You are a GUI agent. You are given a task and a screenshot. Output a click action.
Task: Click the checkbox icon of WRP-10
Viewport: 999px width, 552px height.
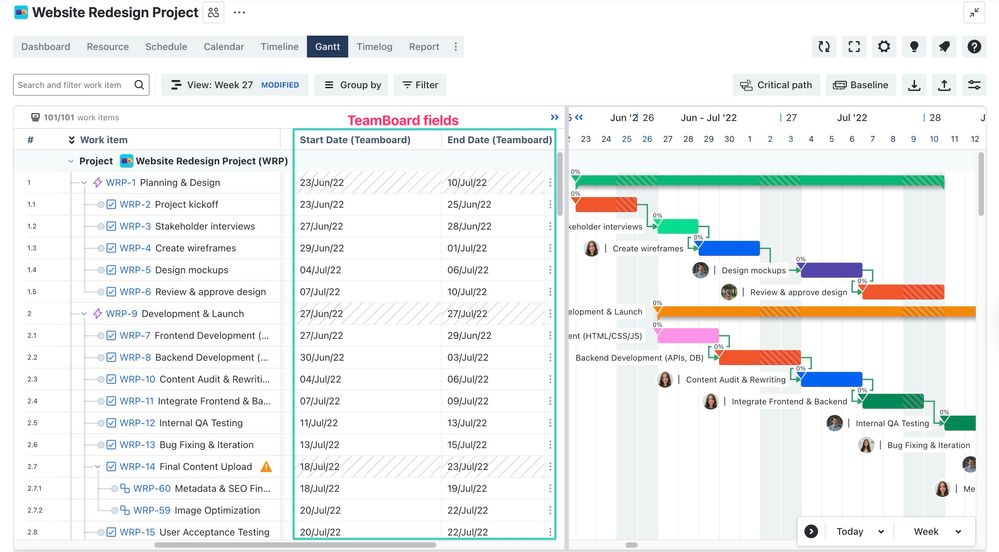pos(111,379)
